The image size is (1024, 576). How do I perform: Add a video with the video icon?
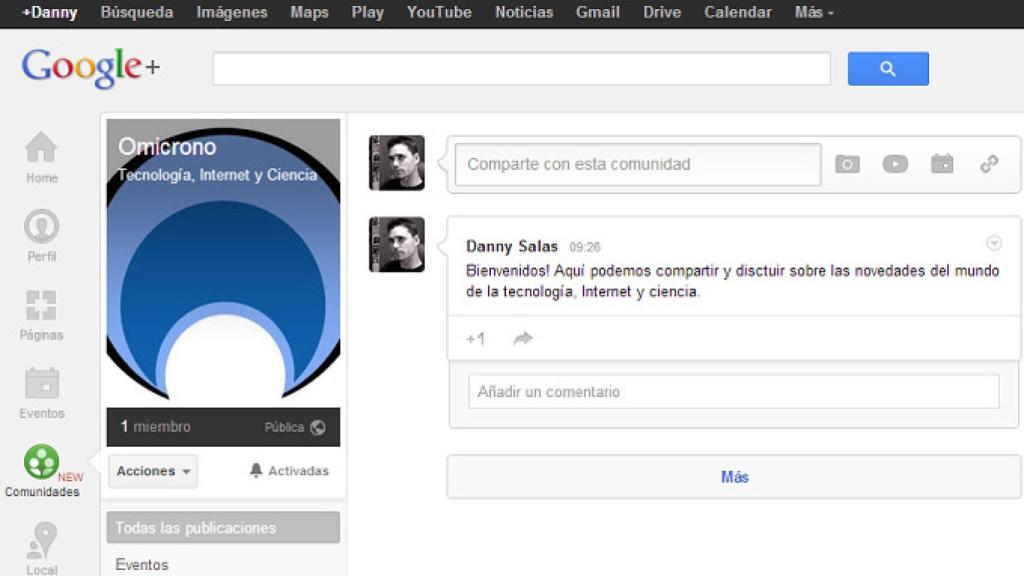(x=895, y=164)
